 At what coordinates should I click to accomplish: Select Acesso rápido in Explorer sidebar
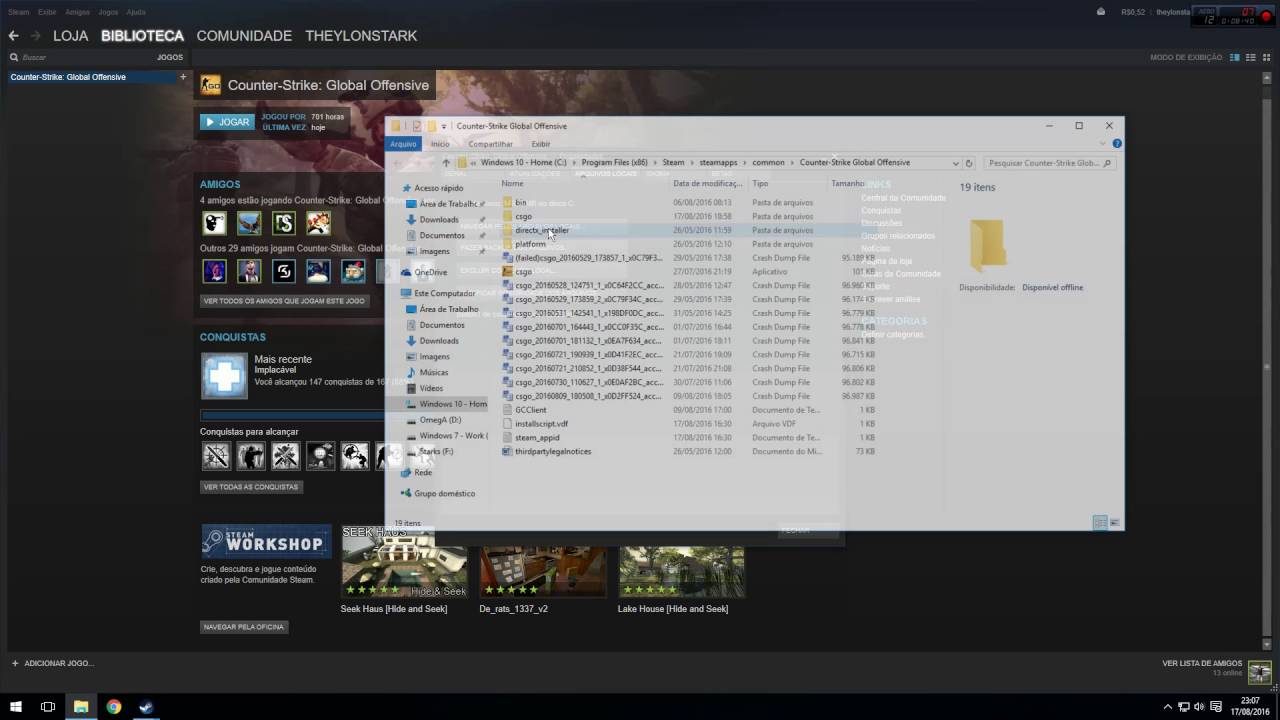(x=433, y=188)
